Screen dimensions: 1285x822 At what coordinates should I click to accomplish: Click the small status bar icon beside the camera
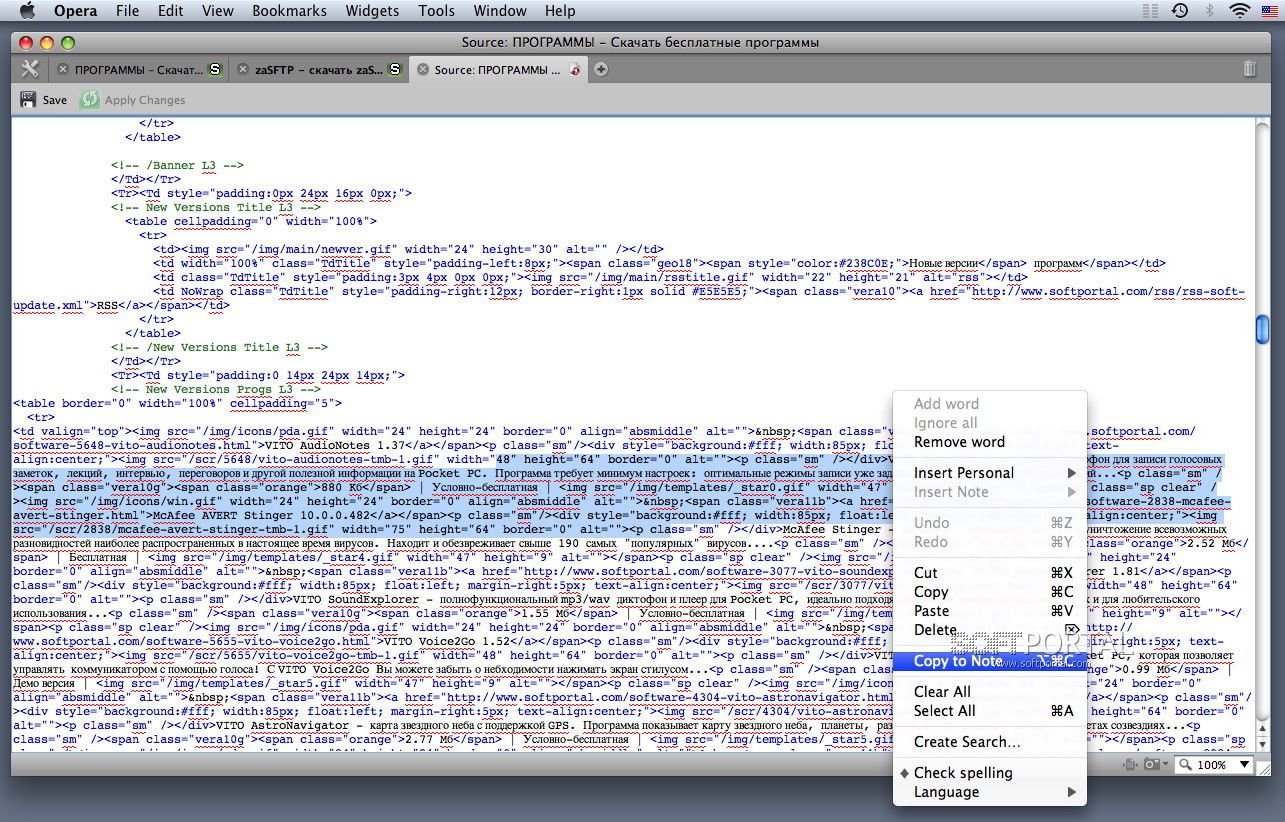1130,764
